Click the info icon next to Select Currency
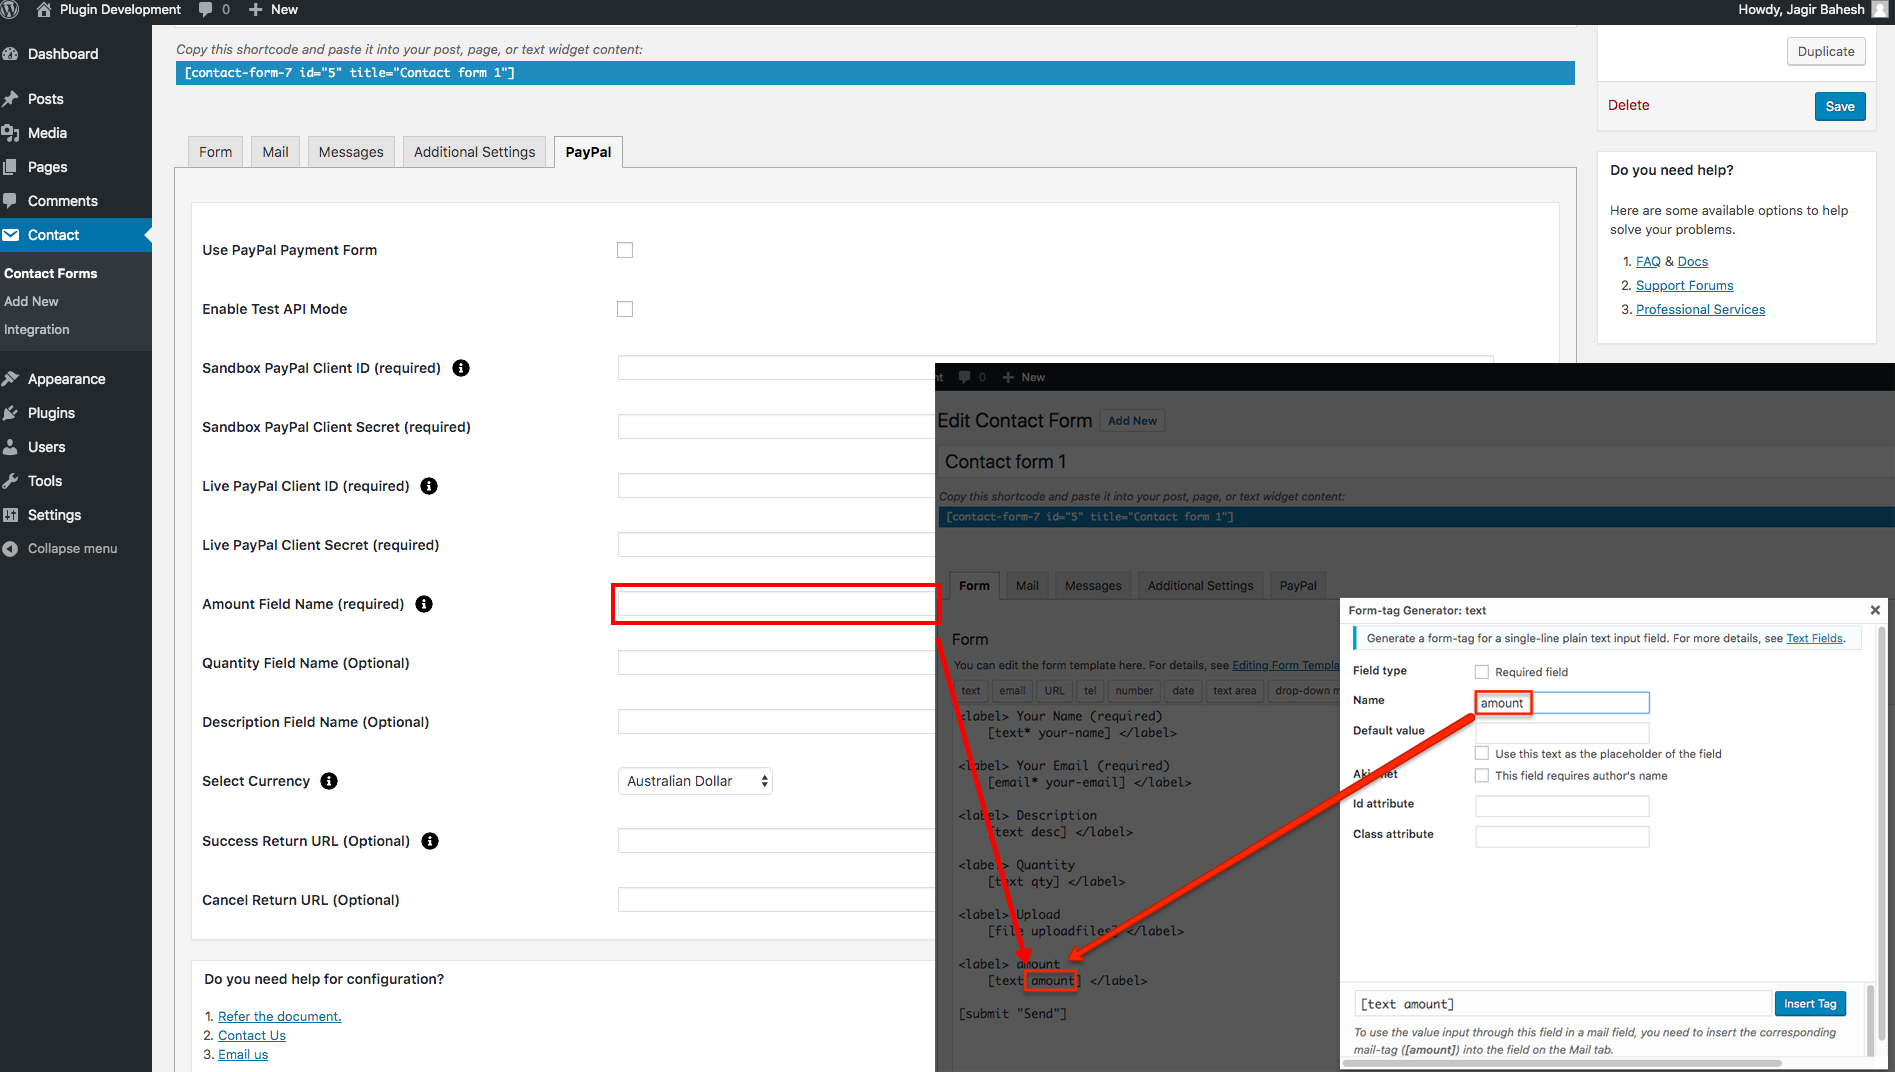Screen dimensions: 1895x1072 point(329,781)
